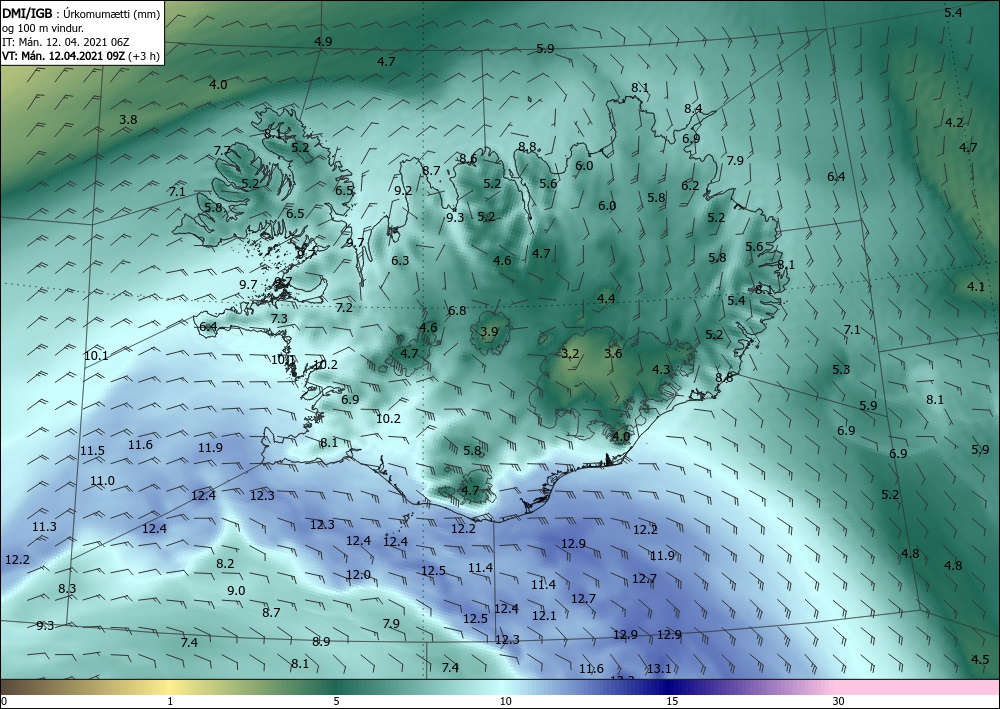Select the map value '3.8'
Screen dimensions: 1000x709
click(128, 119)
